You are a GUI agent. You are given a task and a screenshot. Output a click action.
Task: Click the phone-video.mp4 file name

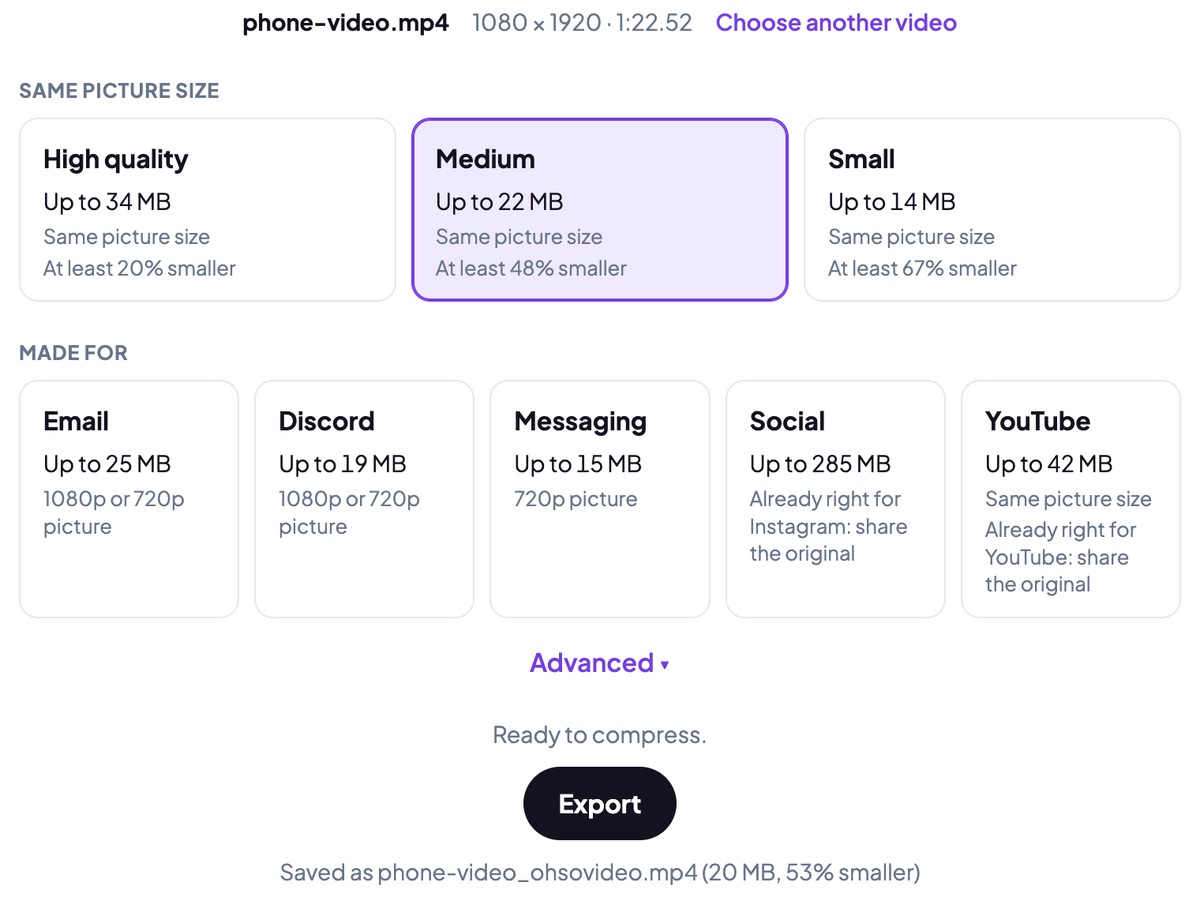click(x=346, y=23)
